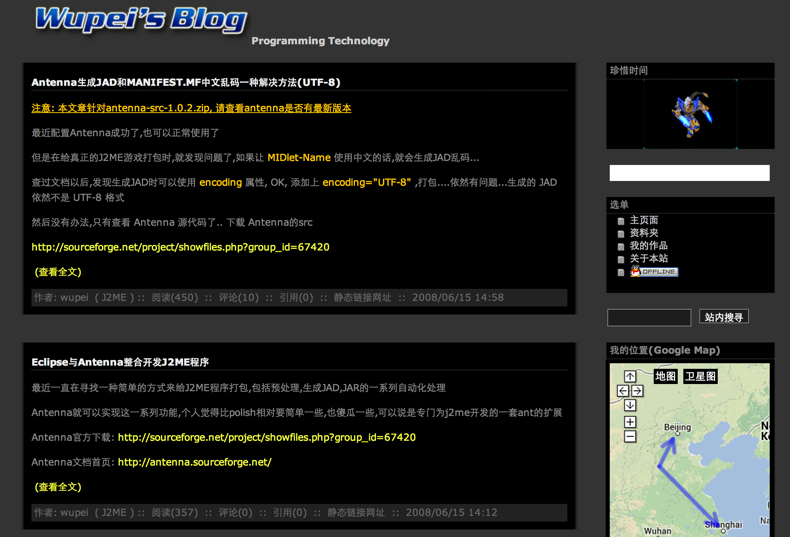The height and width of the screenshot is (537, 790).
Task: Click the Wupei's Blog logo
Action: [x=141, y=19]
